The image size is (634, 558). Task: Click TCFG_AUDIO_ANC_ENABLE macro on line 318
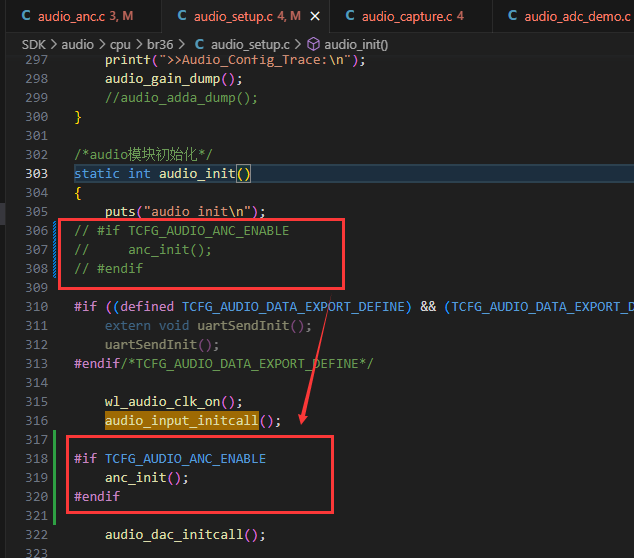click(x=185, y=459)
